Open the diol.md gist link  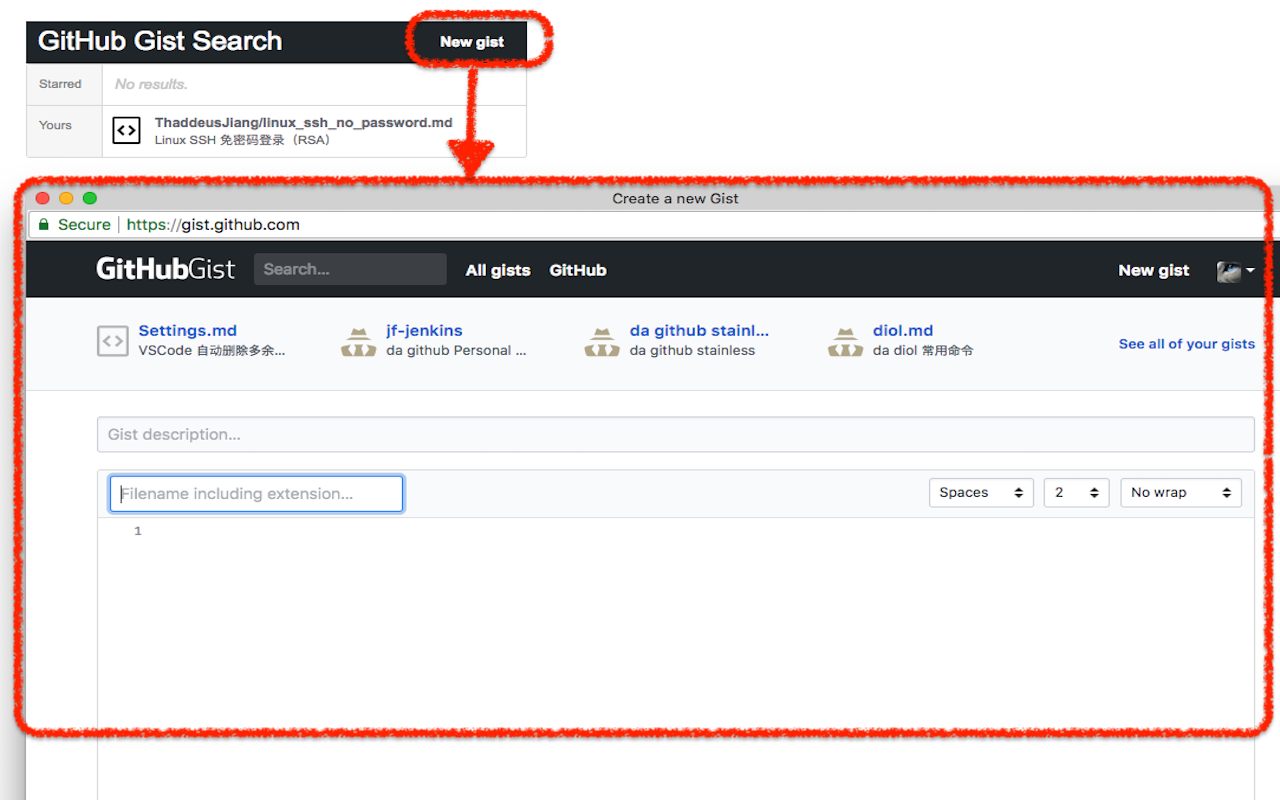tap(903, 330)
